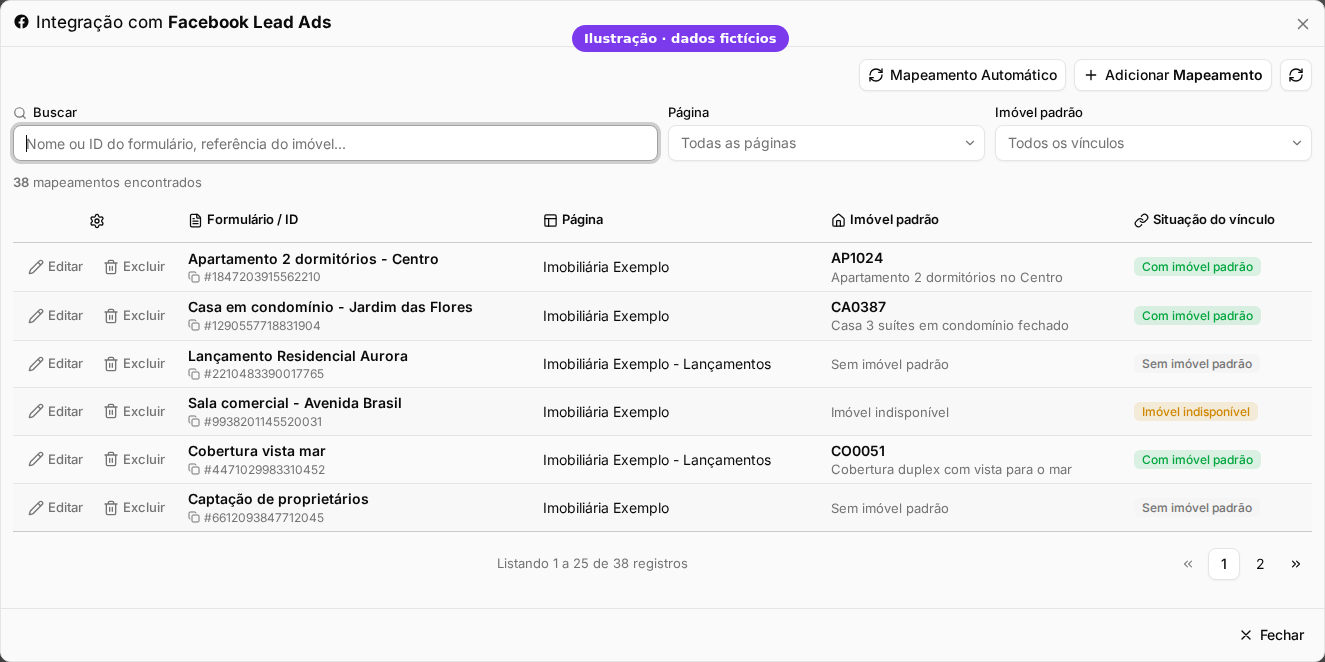The height and width of the screenshot is (662, 1325).
Task: Click the Listando 1 a 25 de 38 registros text
Action: click(x=592, y=564)
